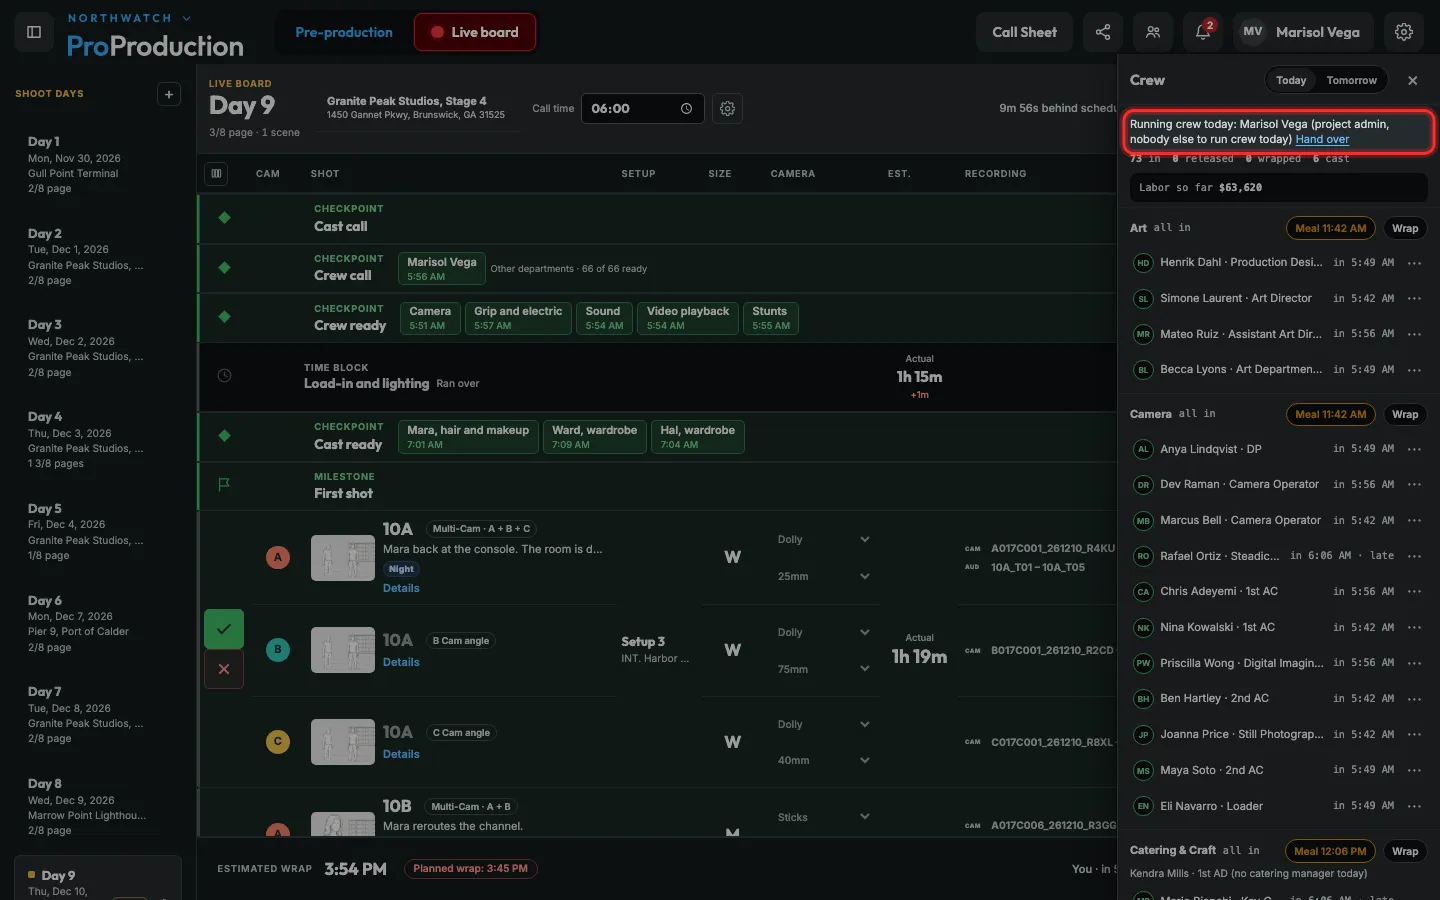
Task: Collapse the sidebar panel icon
Action: [34, 32]
